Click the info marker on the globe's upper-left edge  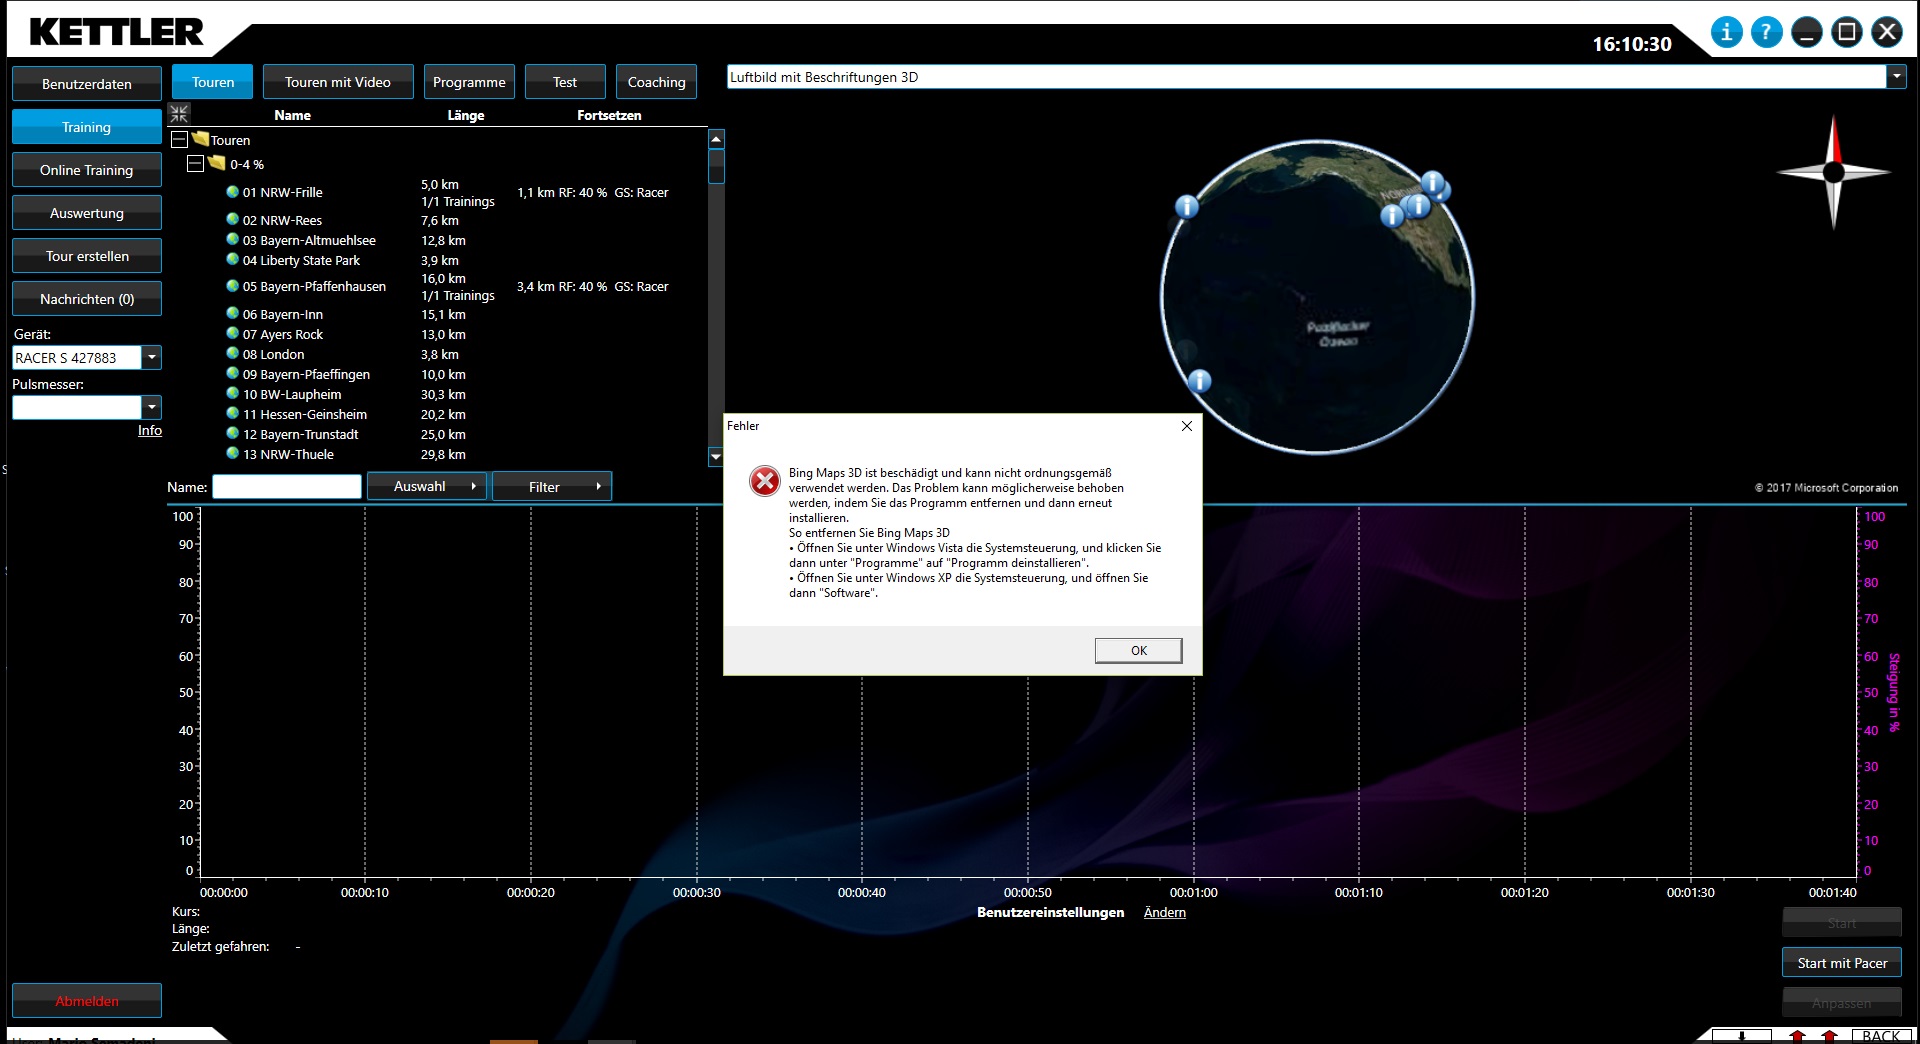1187,207
